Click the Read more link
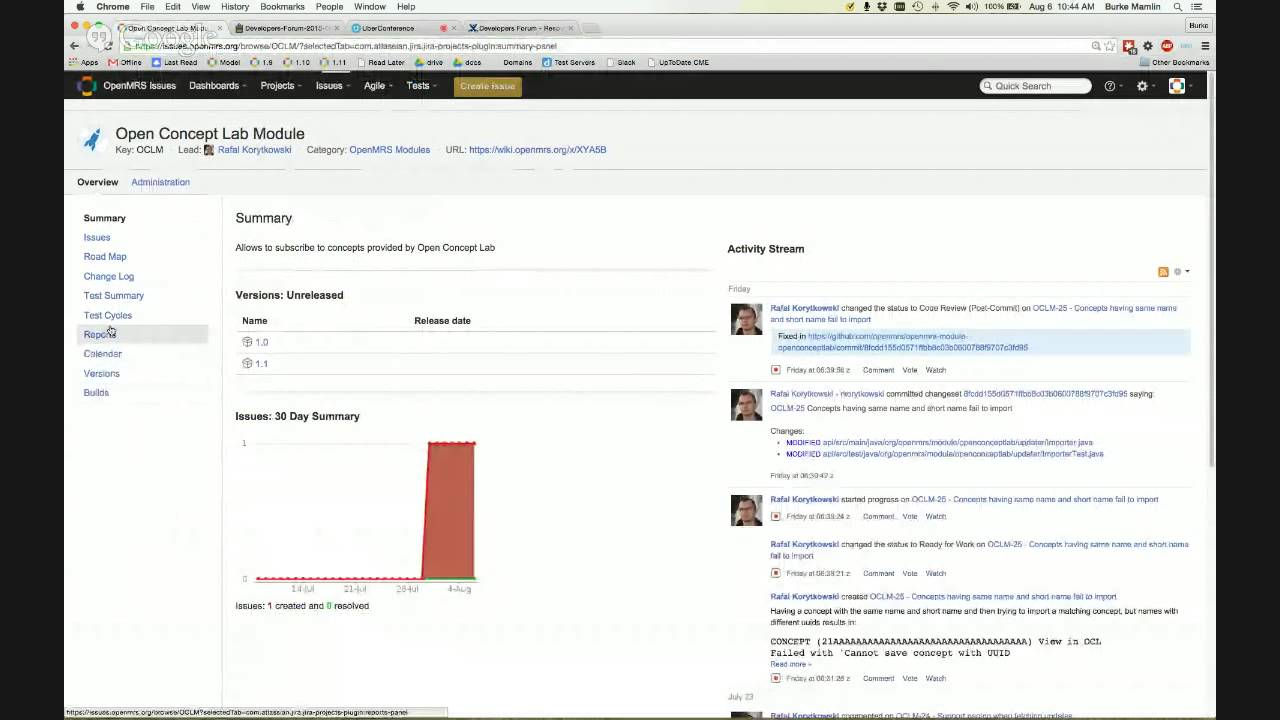1280x720 pixels. pos(790,664)
